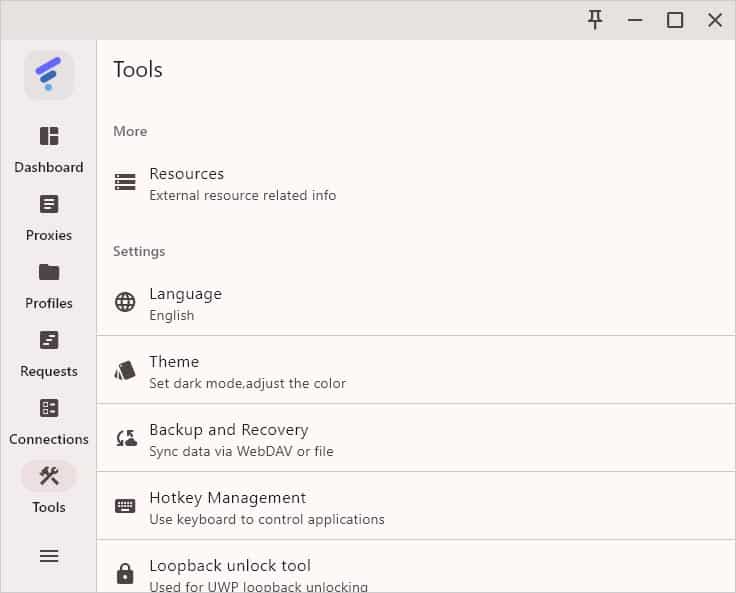The image size is (736, 593).
Task: Open the Proxies icon in sidebar
Action: point(49,204)
